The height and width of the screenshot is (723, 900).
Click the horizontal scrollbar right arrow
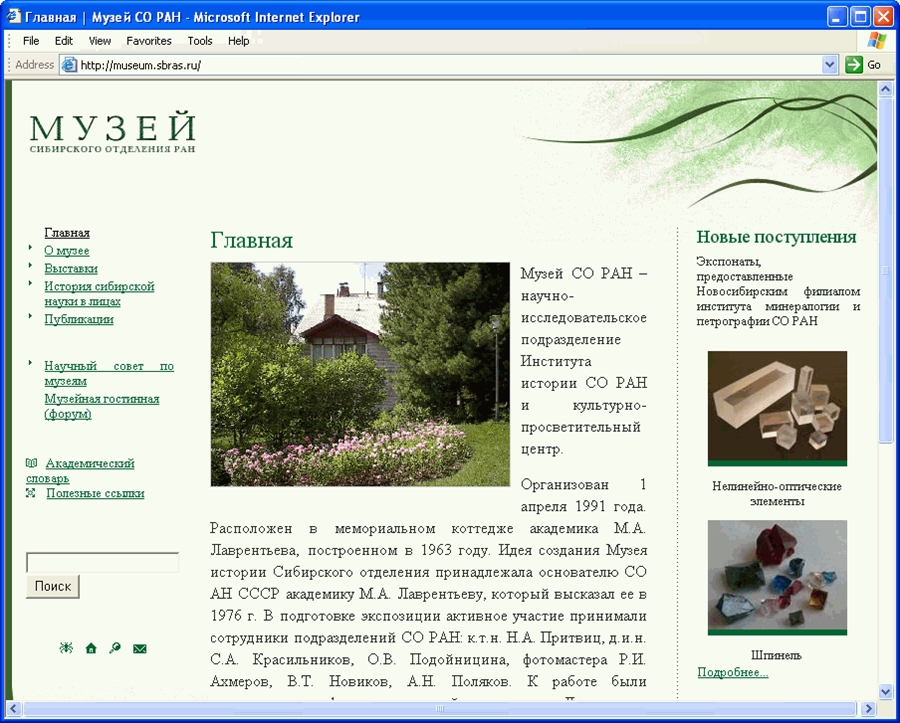pyautogui.click(x=869, y=708)
